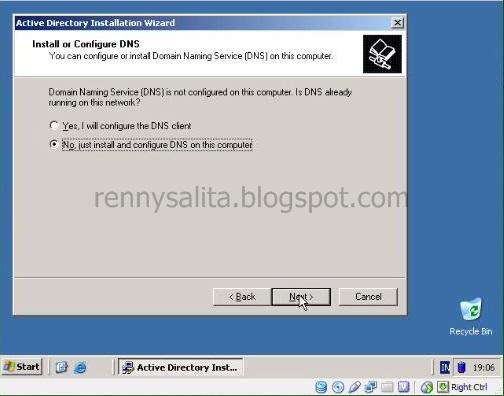Viewport: 504px width, 396px height.
Task: Click the 19:06 clock in system tray
Action: tap(483, 367)
